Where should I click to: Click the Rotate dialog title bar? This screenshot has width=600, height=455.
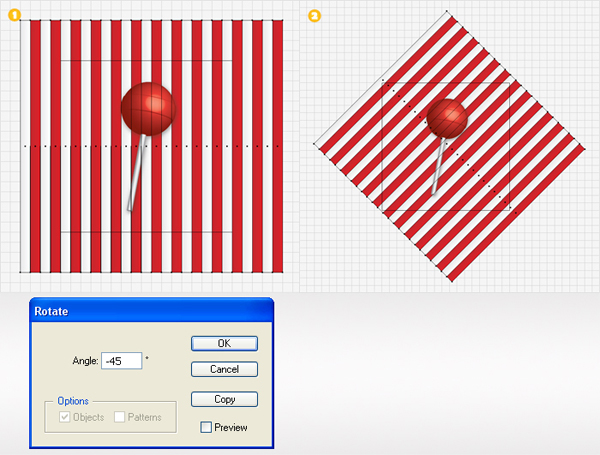click(152, 311)
